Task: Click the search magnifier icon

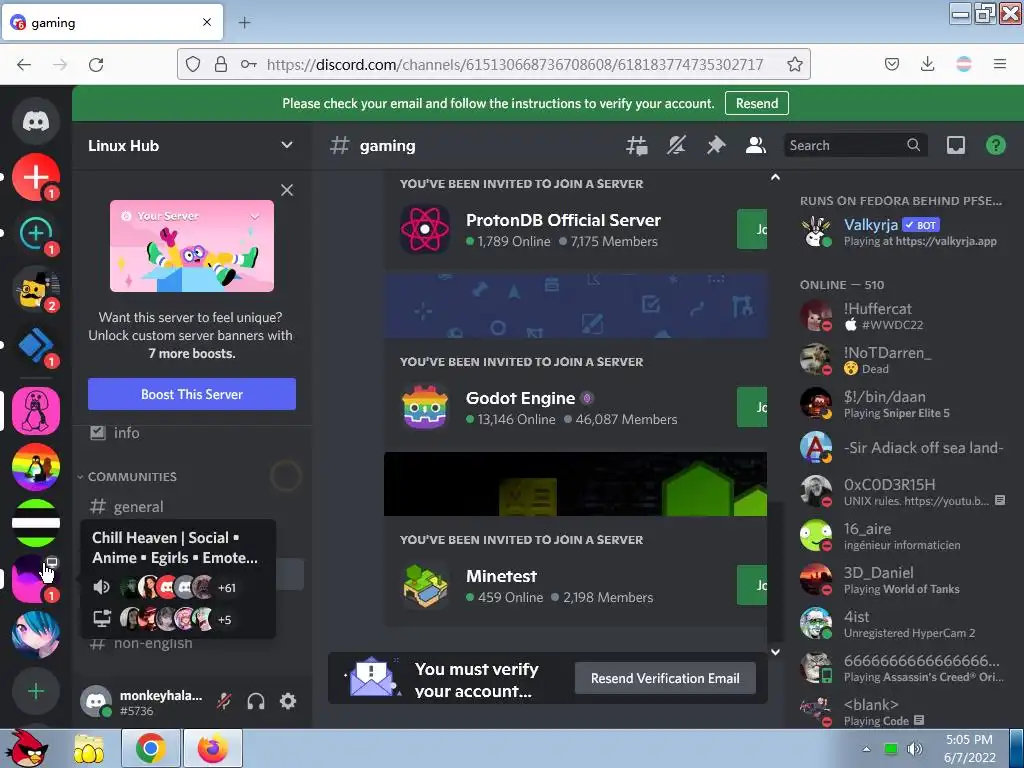Action: [x=914, y=145]
